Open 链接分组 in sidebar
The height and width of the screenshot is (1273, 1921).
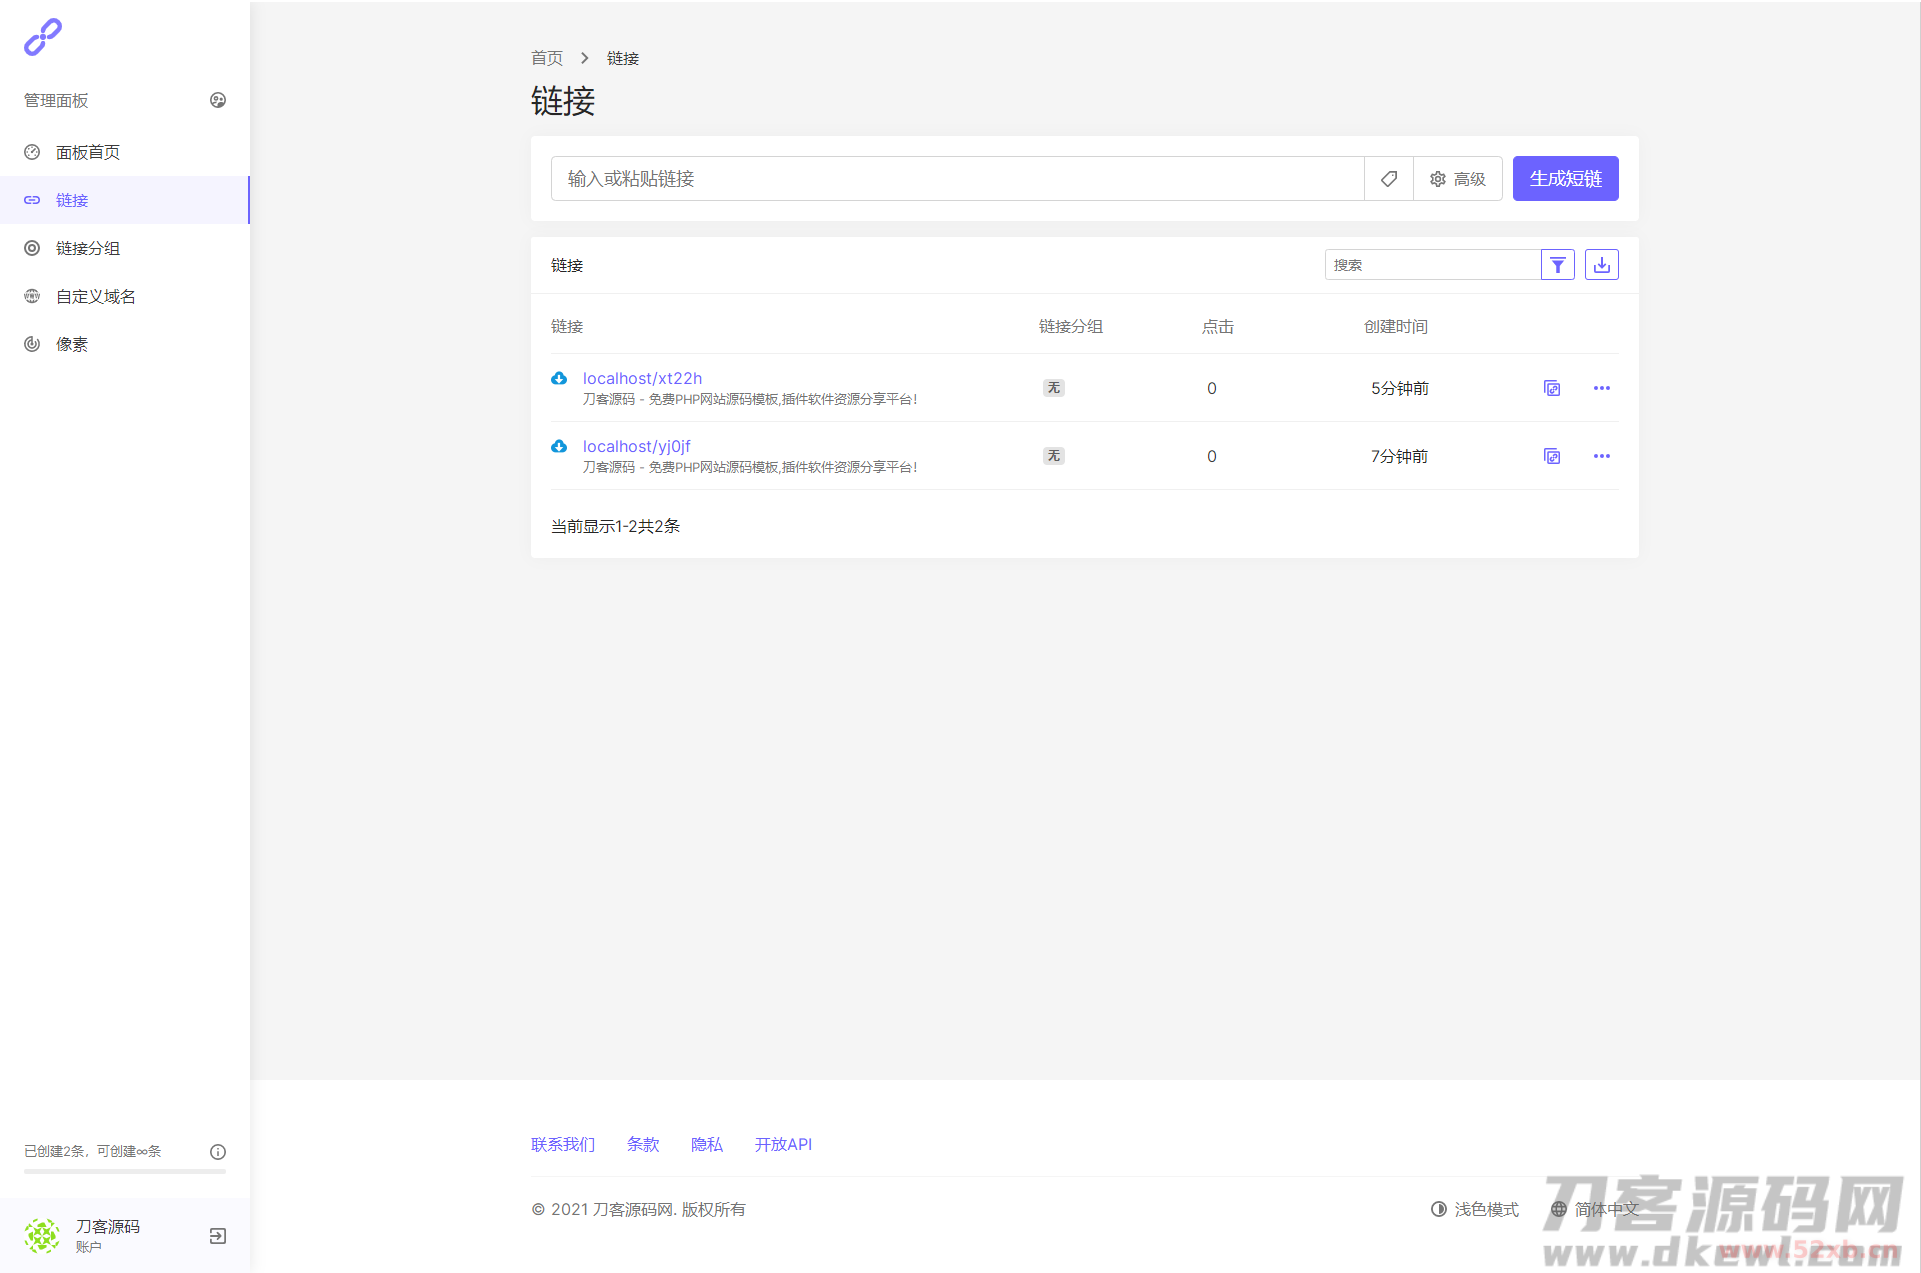pos(88,248)
